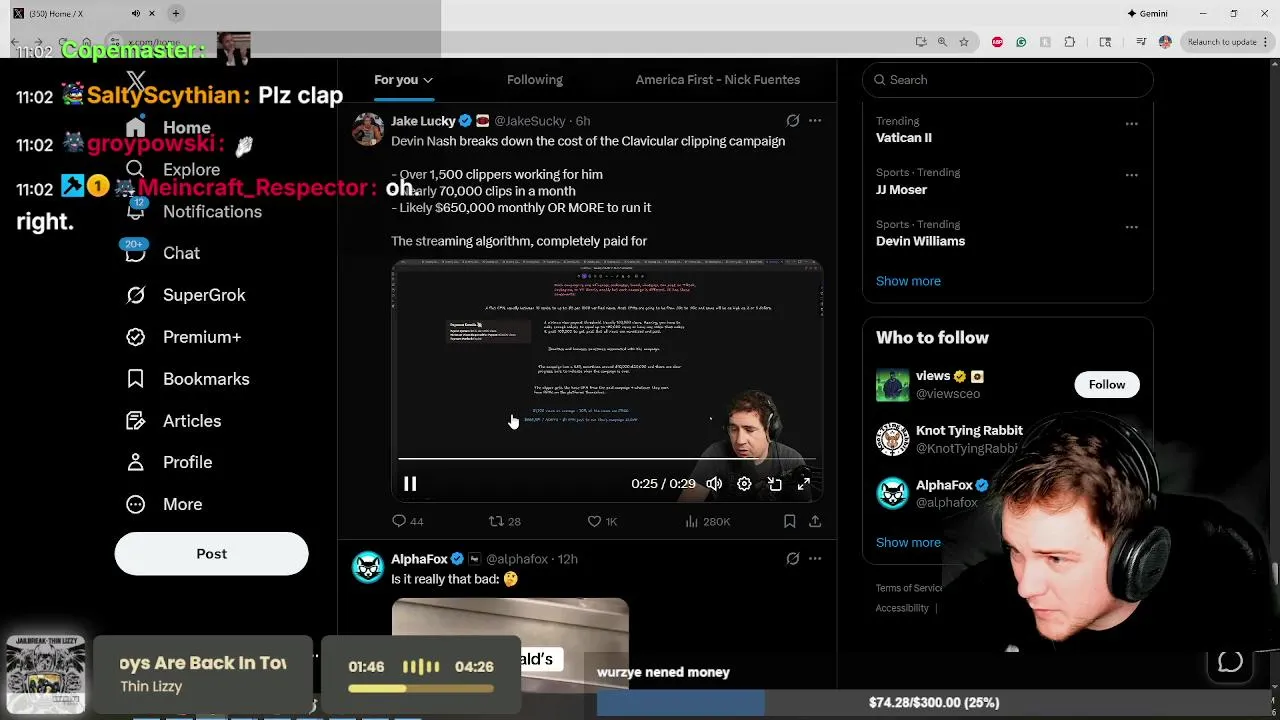The height and width of the screenshot is (720, 1280).
Task: Open Gemini in Chrome title bar
Action: click(1147, 14)
